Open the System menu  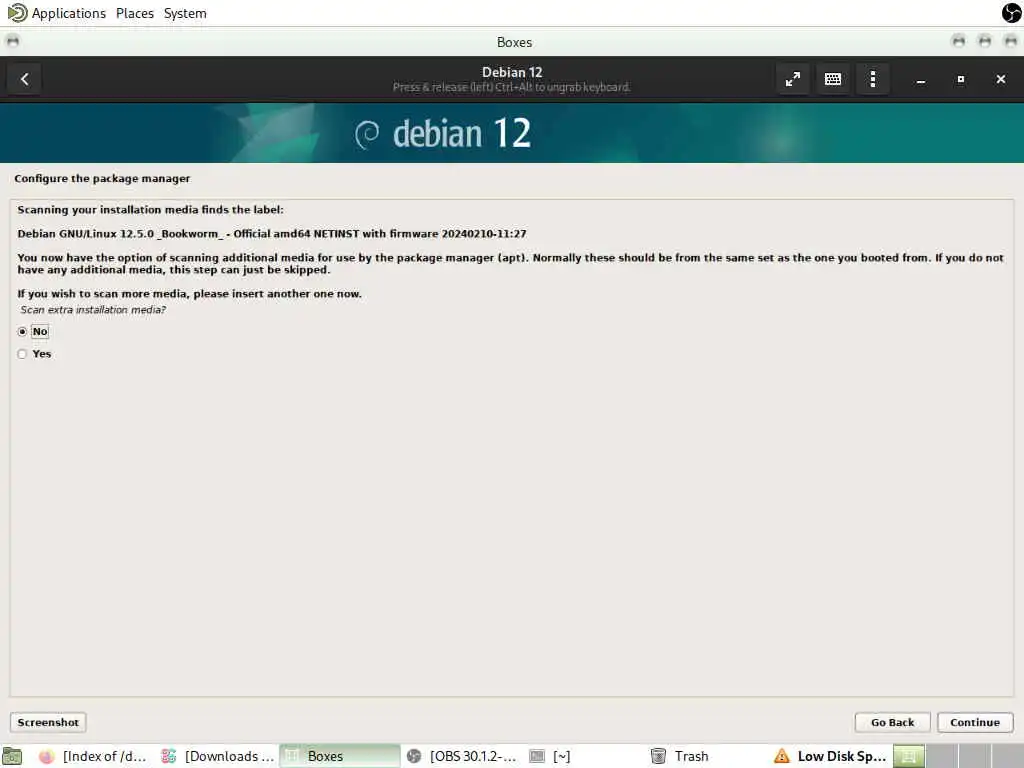[x=185, y=13]
